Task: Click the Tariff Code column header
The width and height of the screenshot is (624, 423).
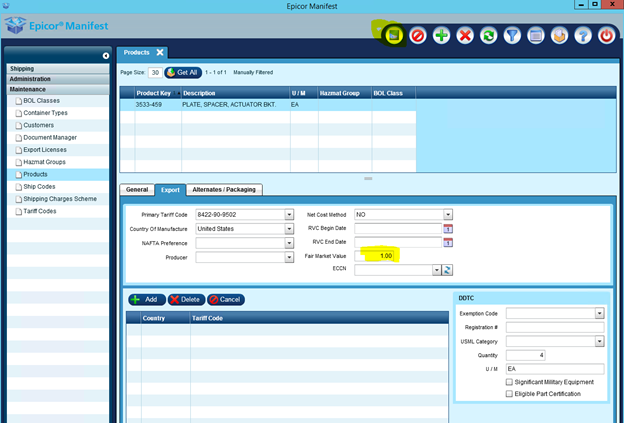Action: click(320, 318)
